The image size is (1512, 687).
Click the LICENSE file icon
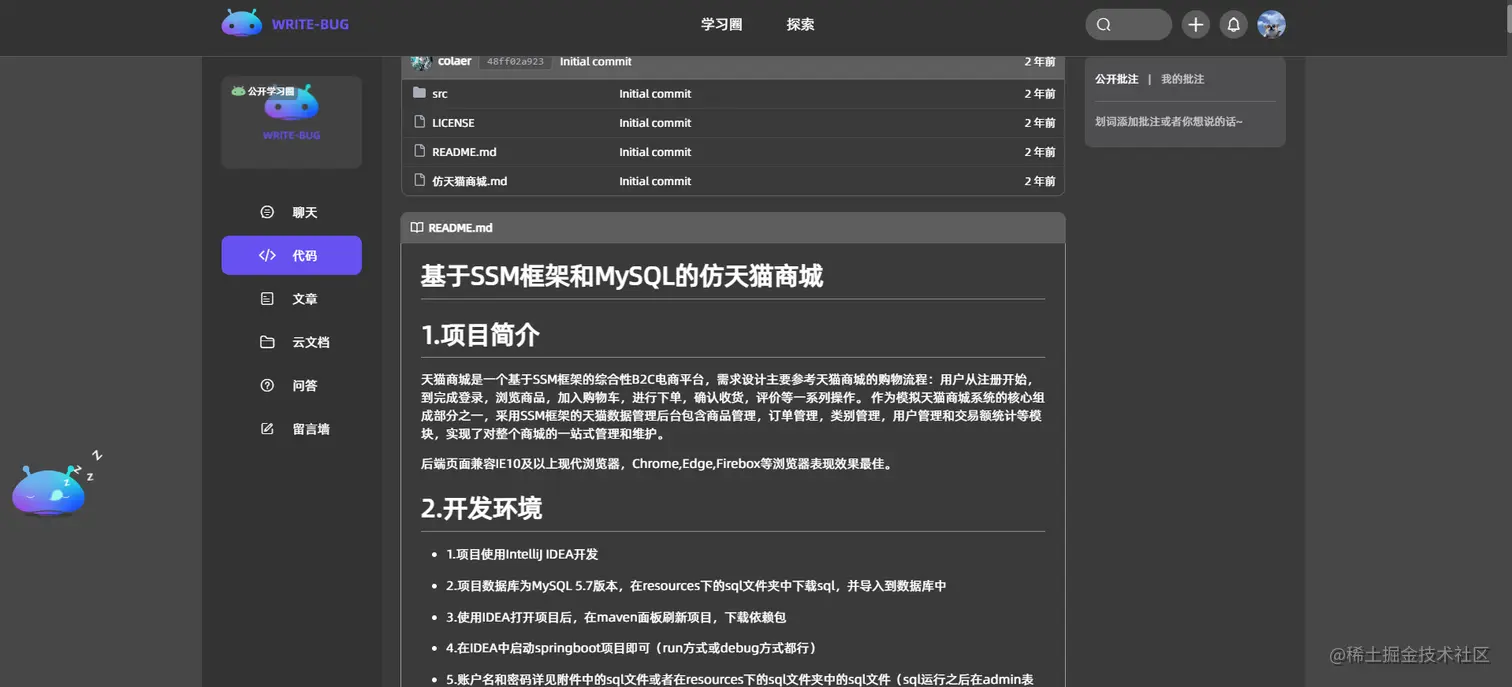[x=419, y=122]
